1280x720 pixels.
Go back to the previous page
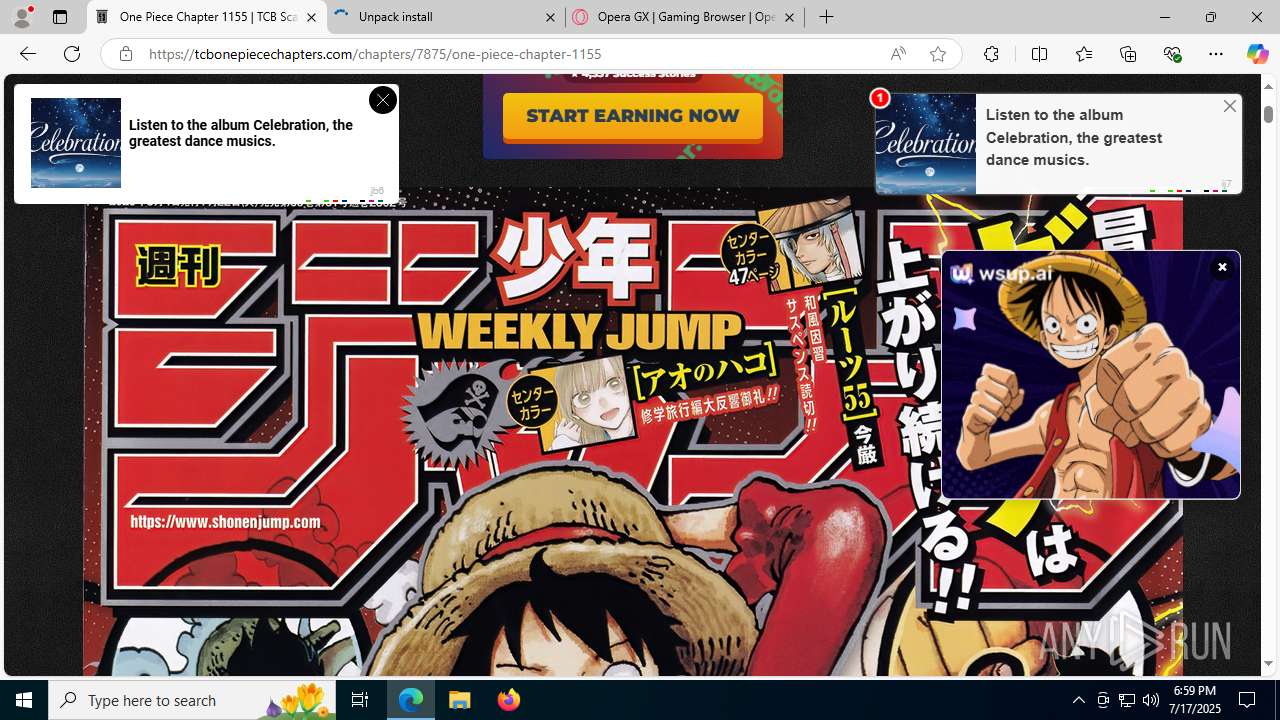(x=28, y=54)
